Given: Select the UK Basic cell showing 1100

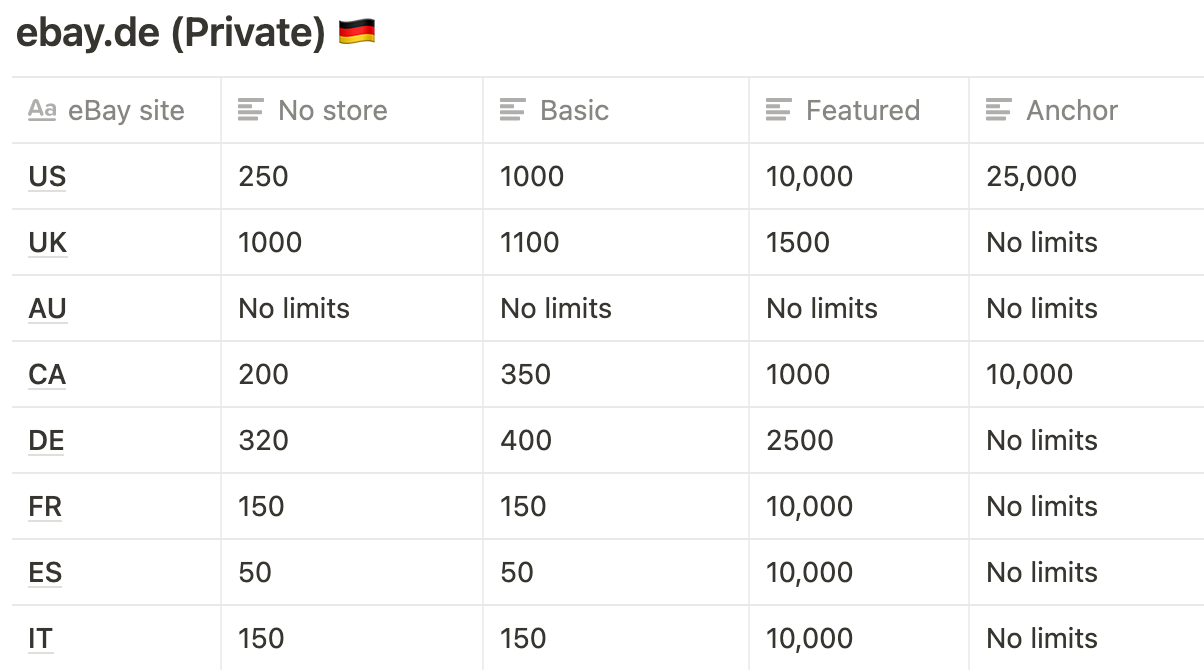Looking at the screenshot, I should pyautogui.click(x=616, y=242).
